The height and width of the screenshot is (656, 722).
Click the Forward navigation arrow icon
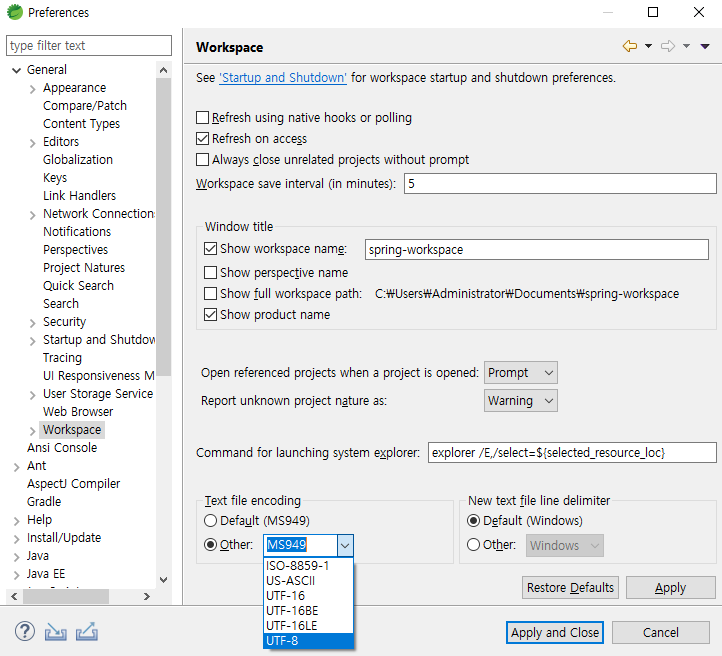coord(668,46)
